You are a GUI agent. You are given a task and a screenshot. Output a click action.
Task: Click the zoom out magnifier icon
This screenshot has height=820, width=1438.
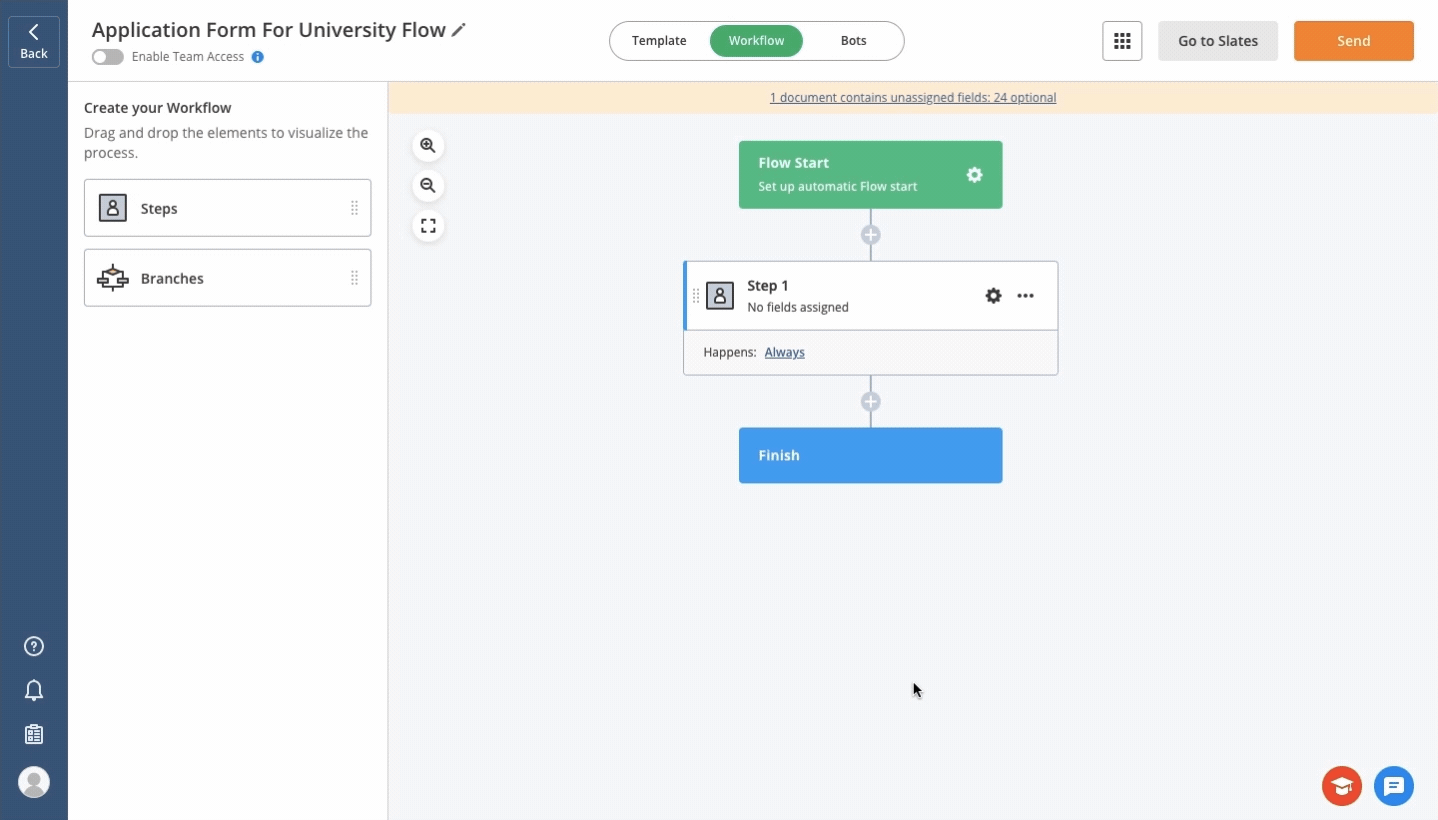[428, 186]
